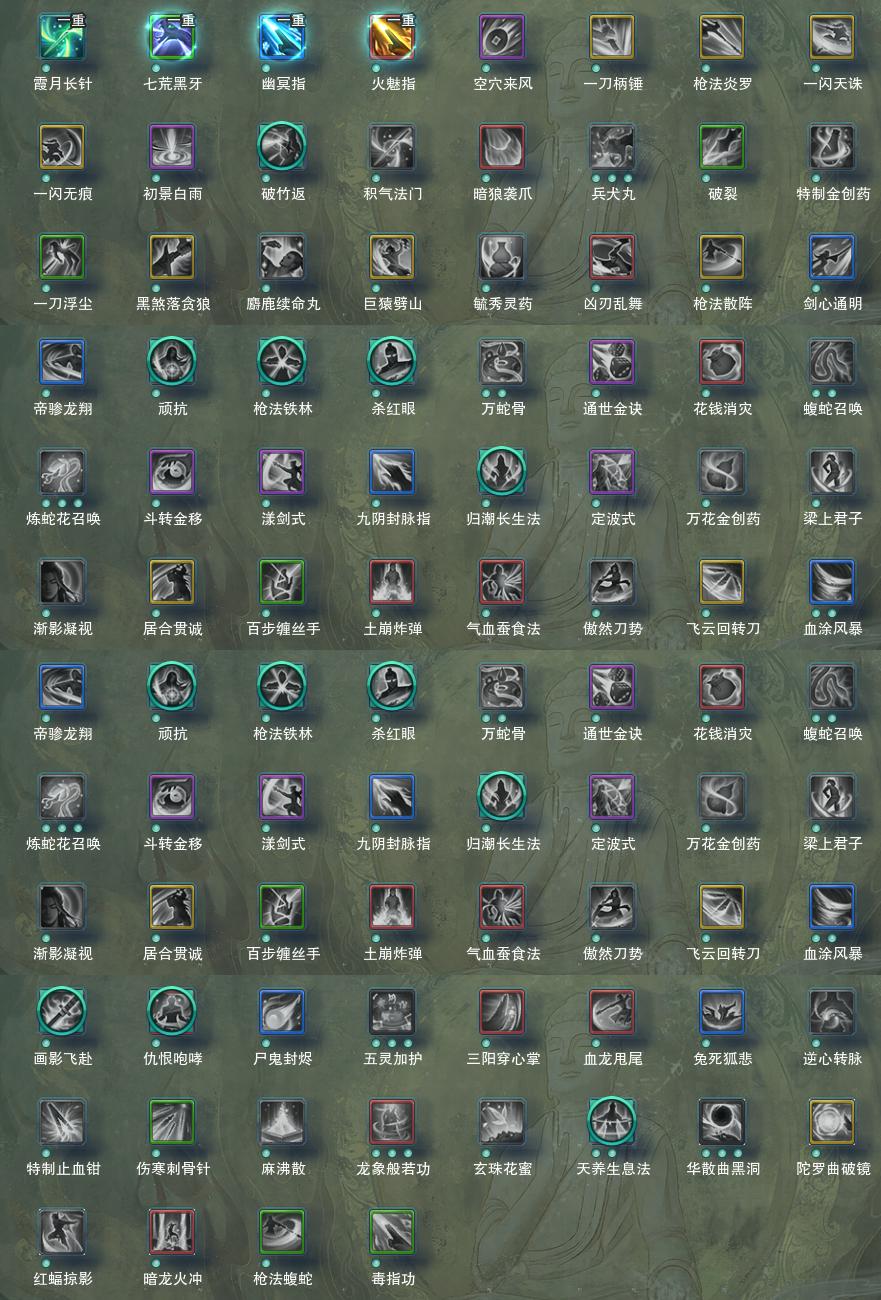Screen dimensions: 881x1300
Task: Click the text label '黑煞落贪狼'
Action: [x=173, y=304]
